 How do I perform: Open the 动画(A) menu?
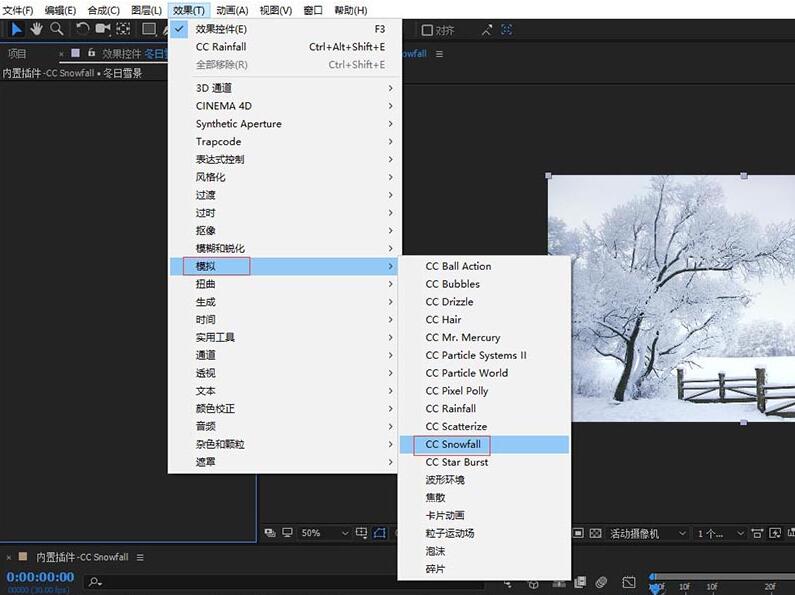click(x=232, y=10)
